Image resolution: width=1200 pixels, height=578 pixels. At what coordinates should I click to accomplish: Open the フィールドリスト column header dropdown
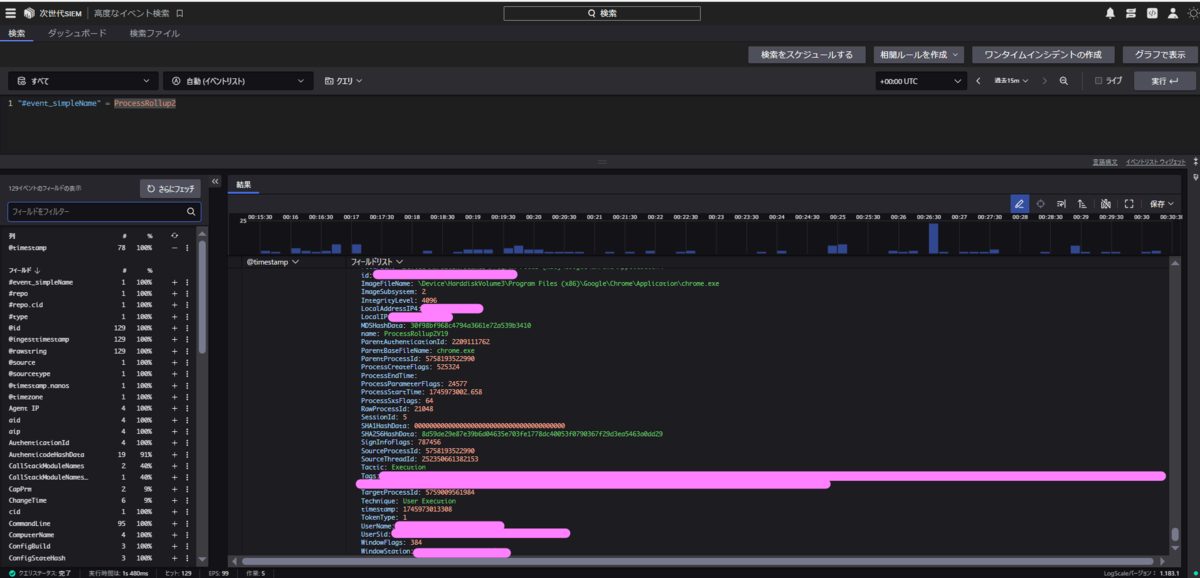coord(376,262)
